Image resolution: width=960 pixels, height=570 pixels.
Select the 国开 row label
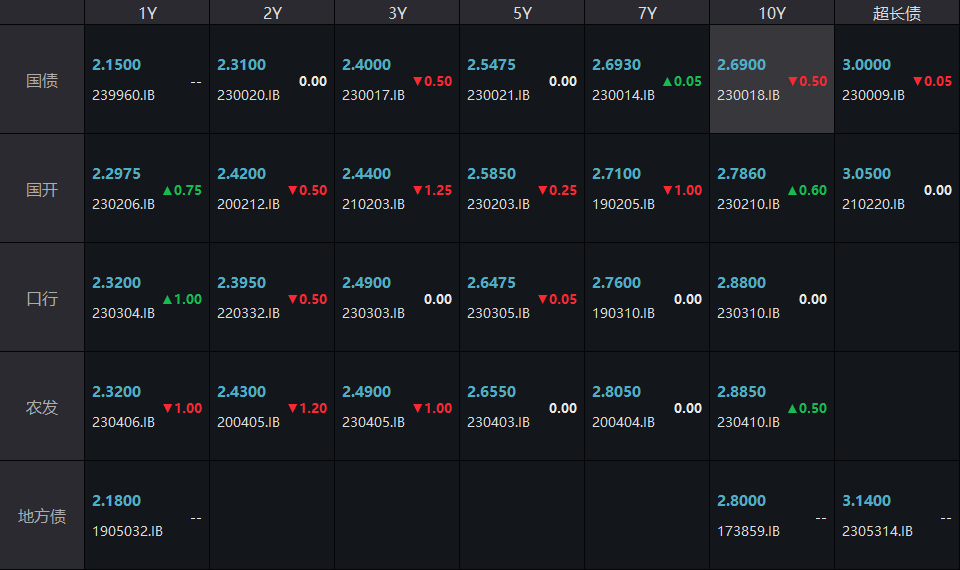(42, 189)
